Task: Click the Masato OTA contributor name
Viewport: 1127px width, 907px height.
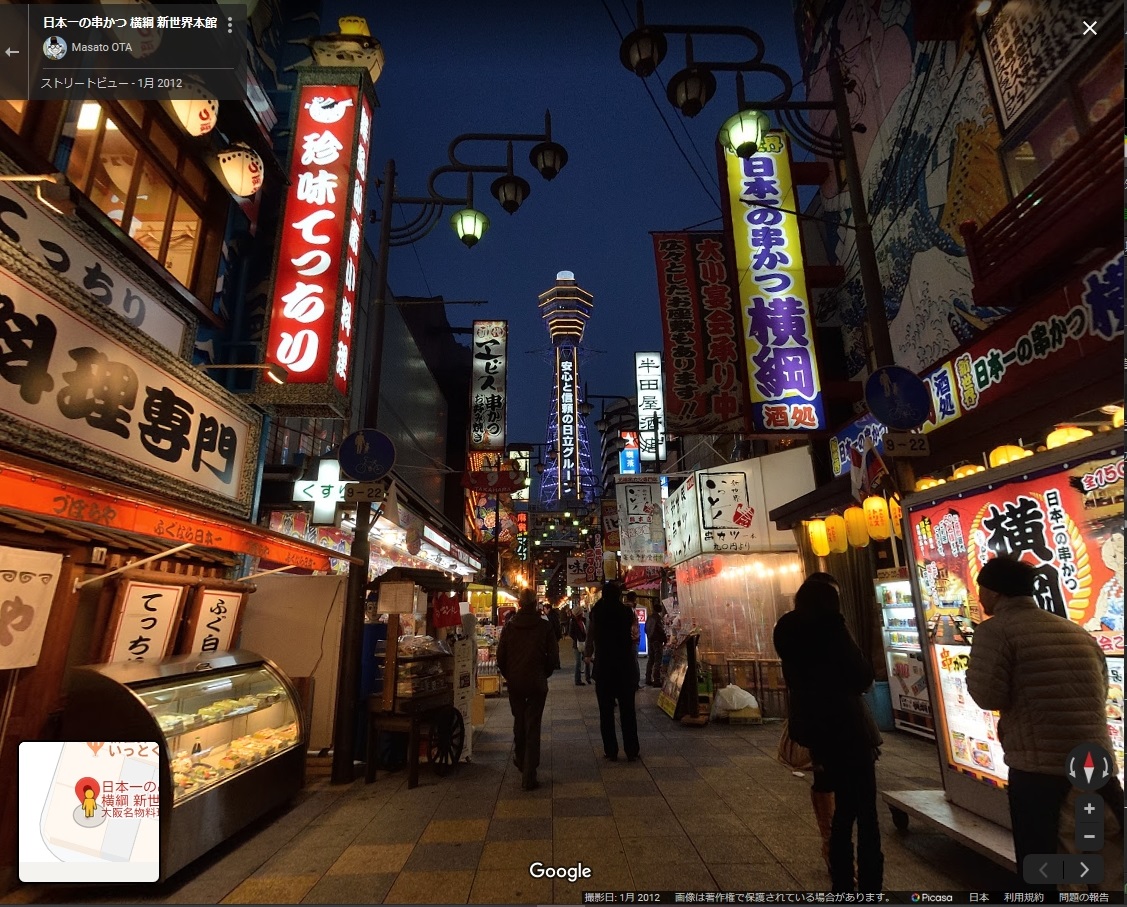Action: (101, 47)
